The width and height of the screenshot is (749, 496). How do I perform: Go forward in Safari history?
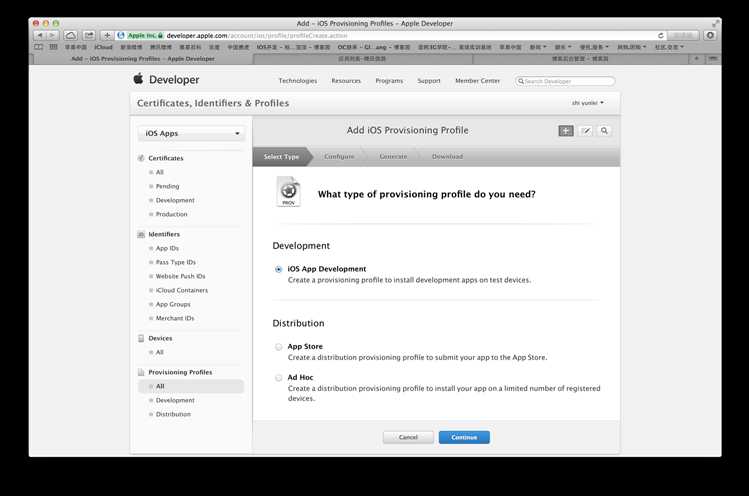point(53,35)
